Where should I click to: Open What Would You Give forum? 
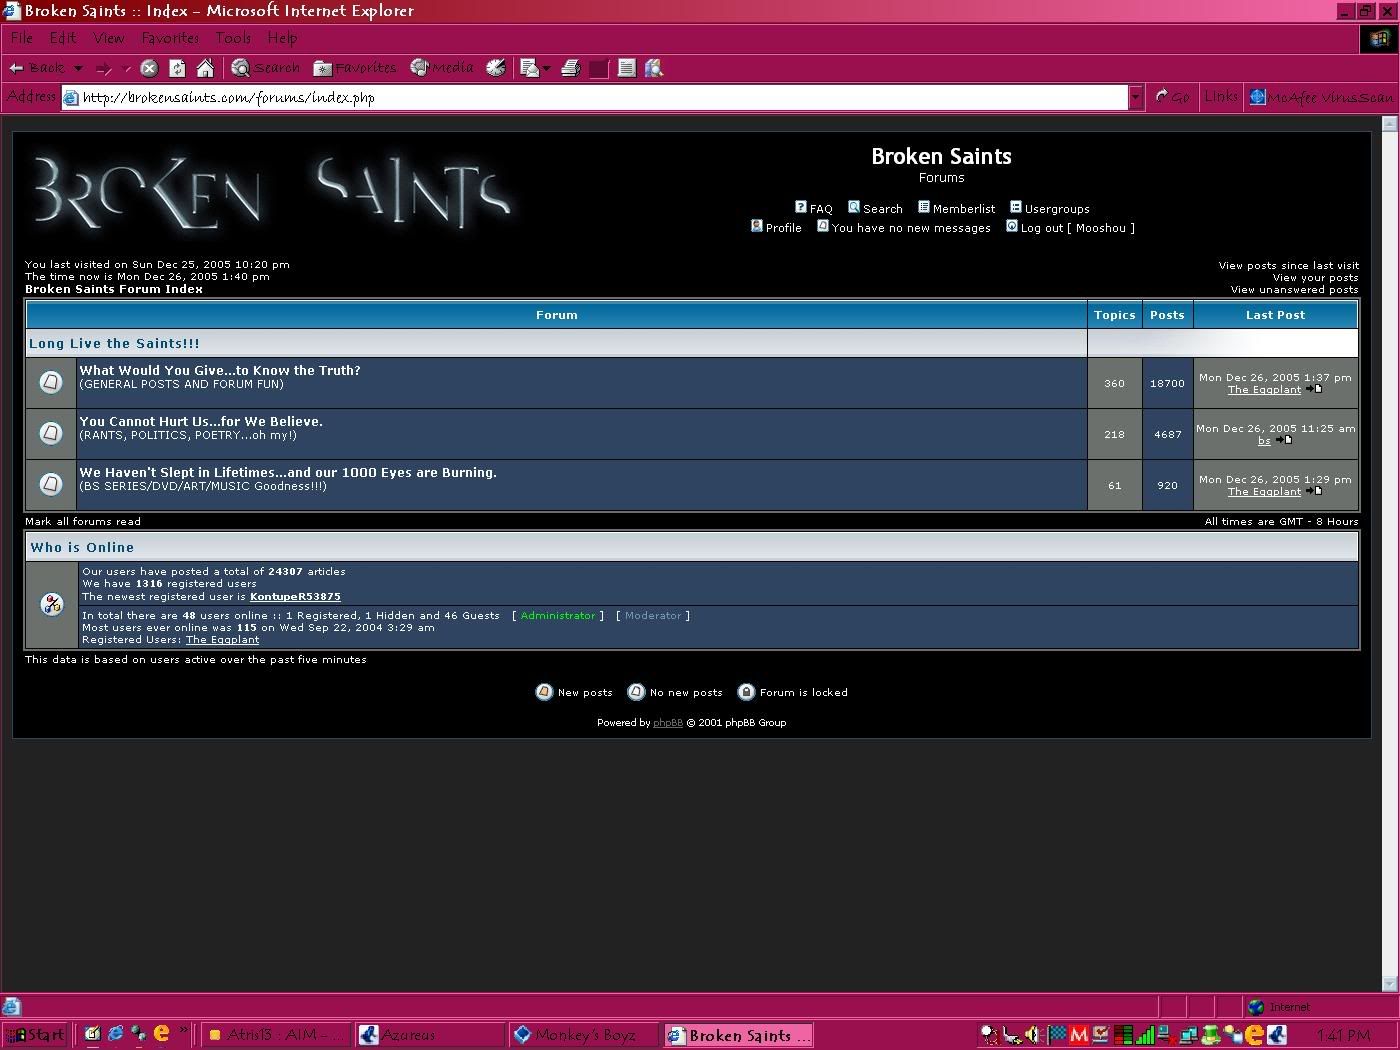tap(220, 370)
